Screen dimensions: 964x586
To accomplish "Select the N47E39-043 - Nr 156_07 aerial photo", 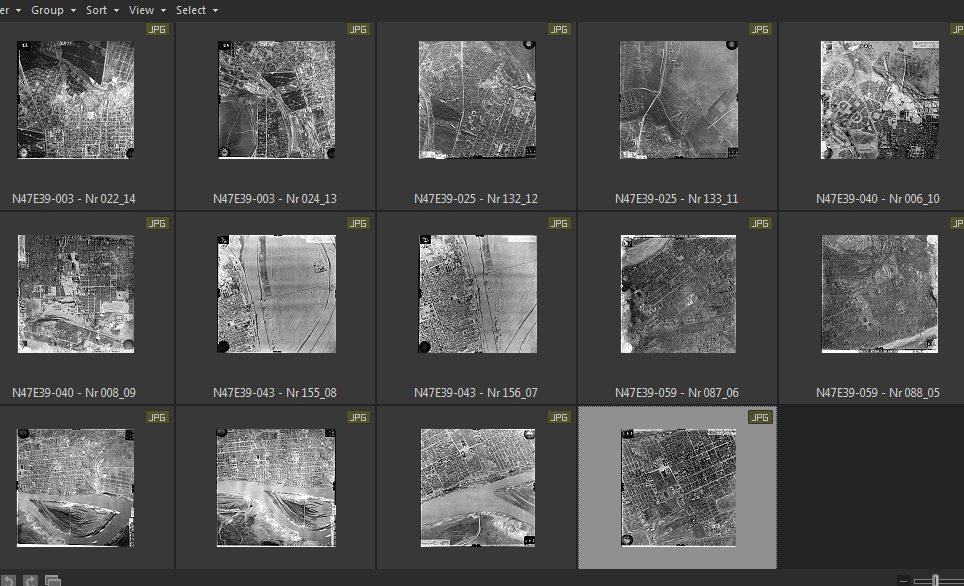I will [x=477, y=294].
